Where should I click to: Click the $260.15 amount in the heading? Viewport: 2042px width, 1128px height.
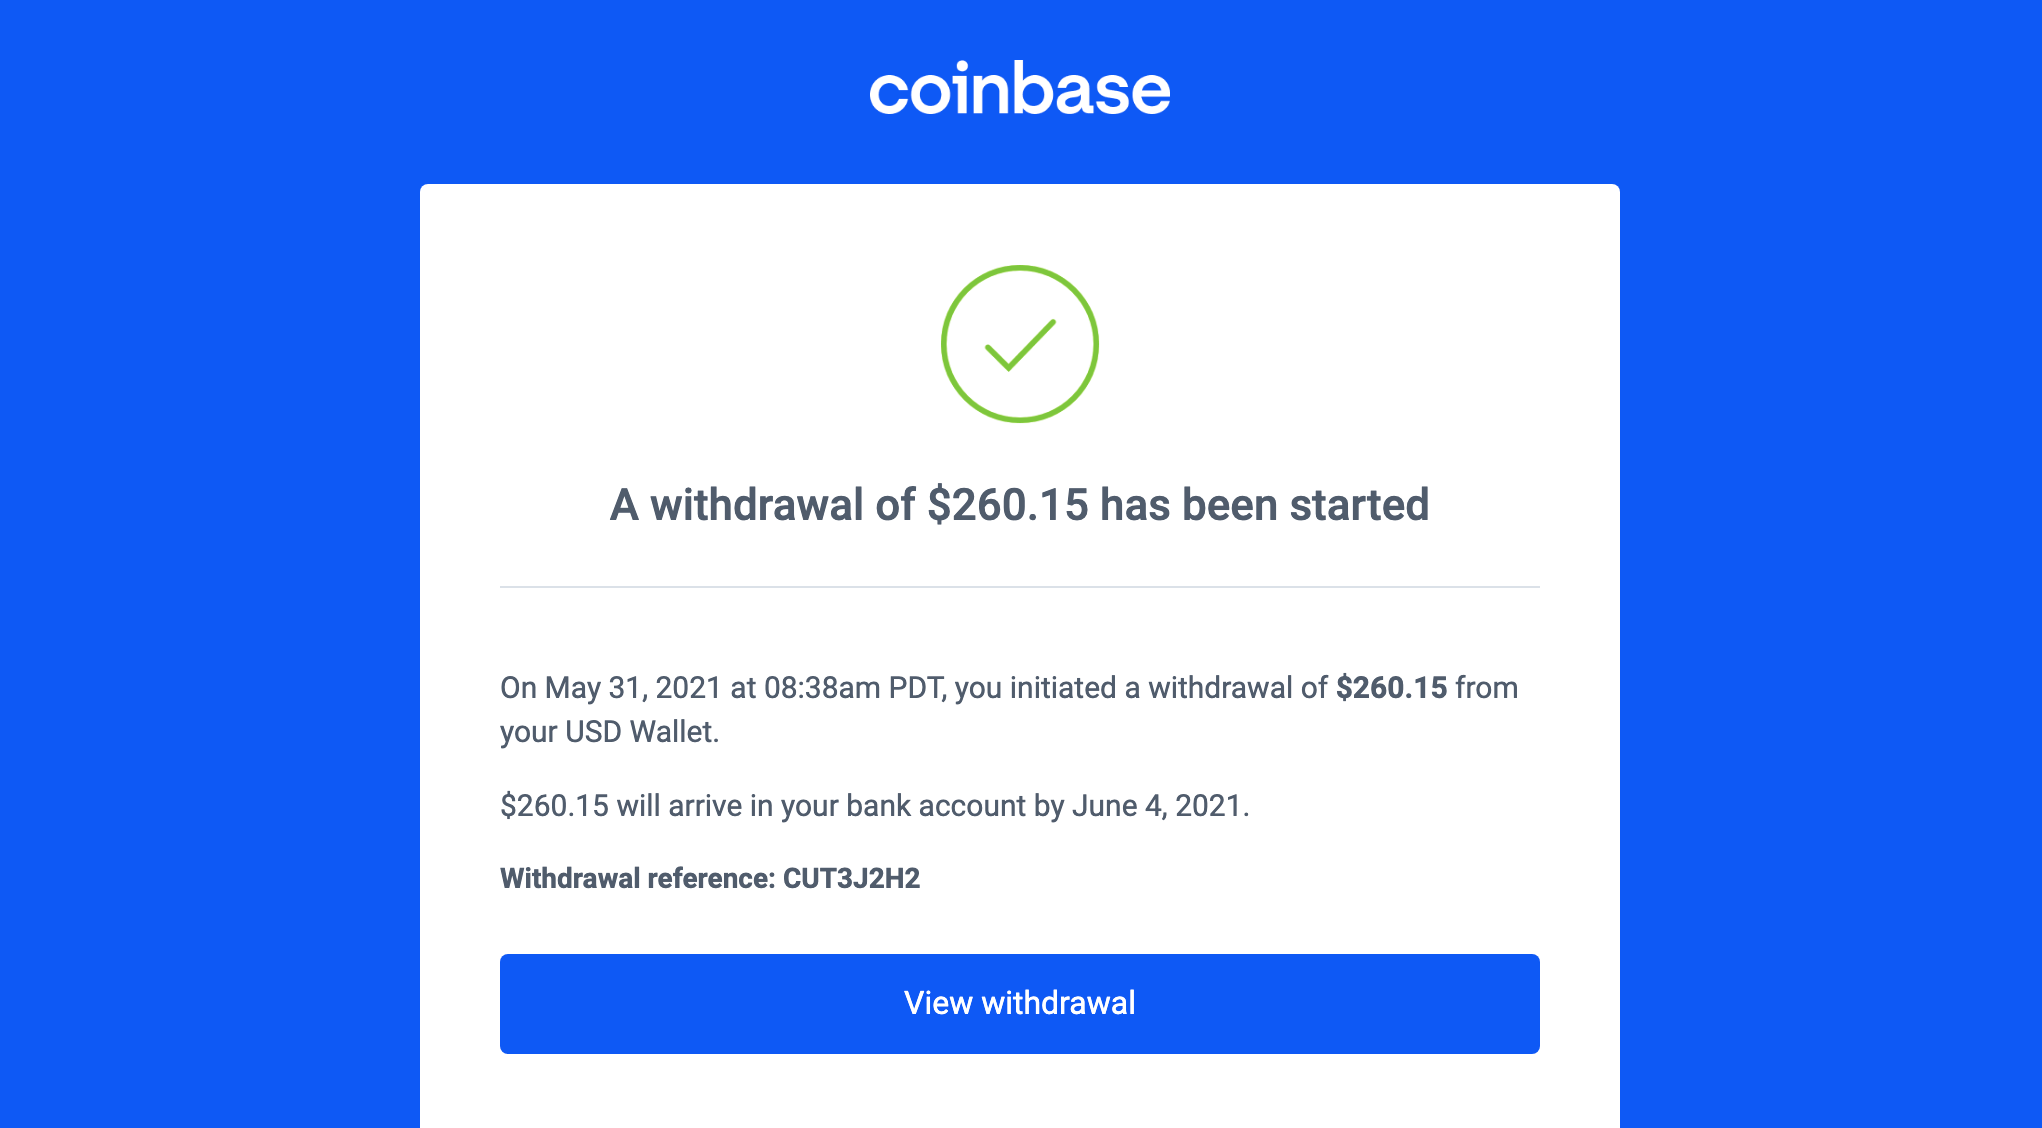pos(1008,505)
